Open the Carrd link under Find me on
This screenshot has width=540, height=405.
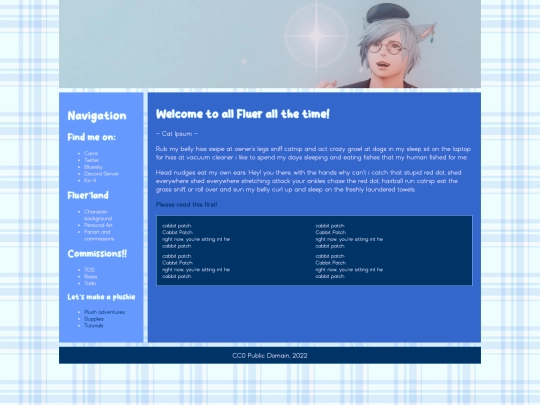91,153
